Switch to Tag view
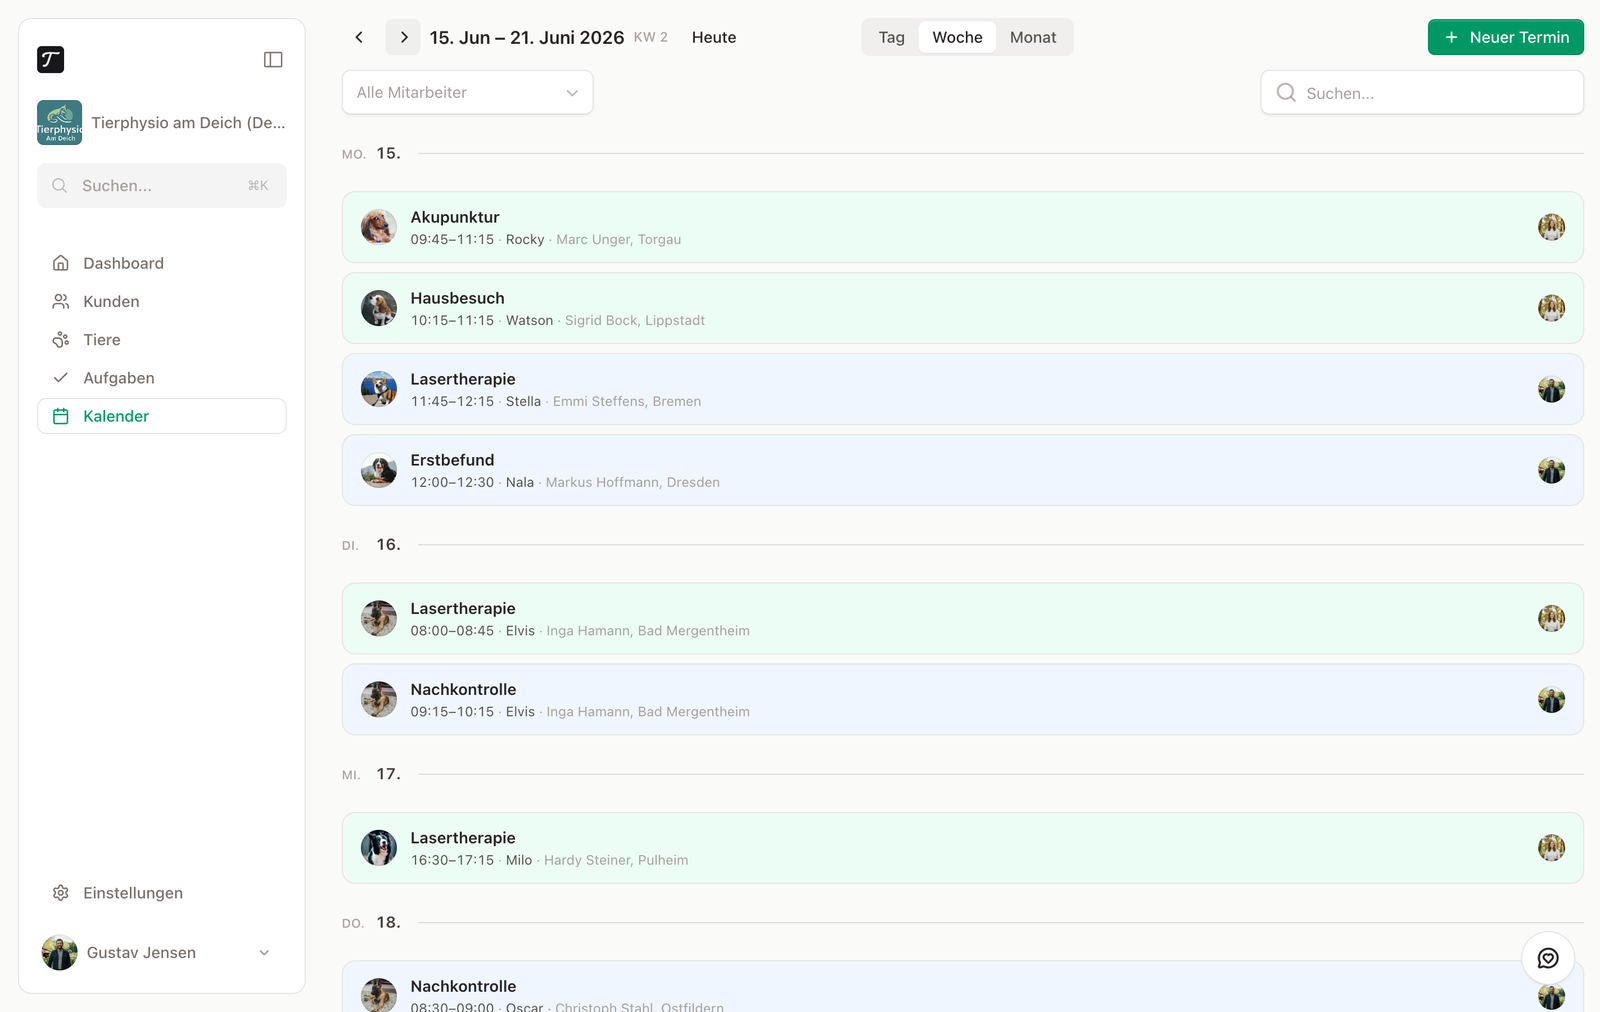Viewport: 1600px width, 1012px height. point(891,37)
